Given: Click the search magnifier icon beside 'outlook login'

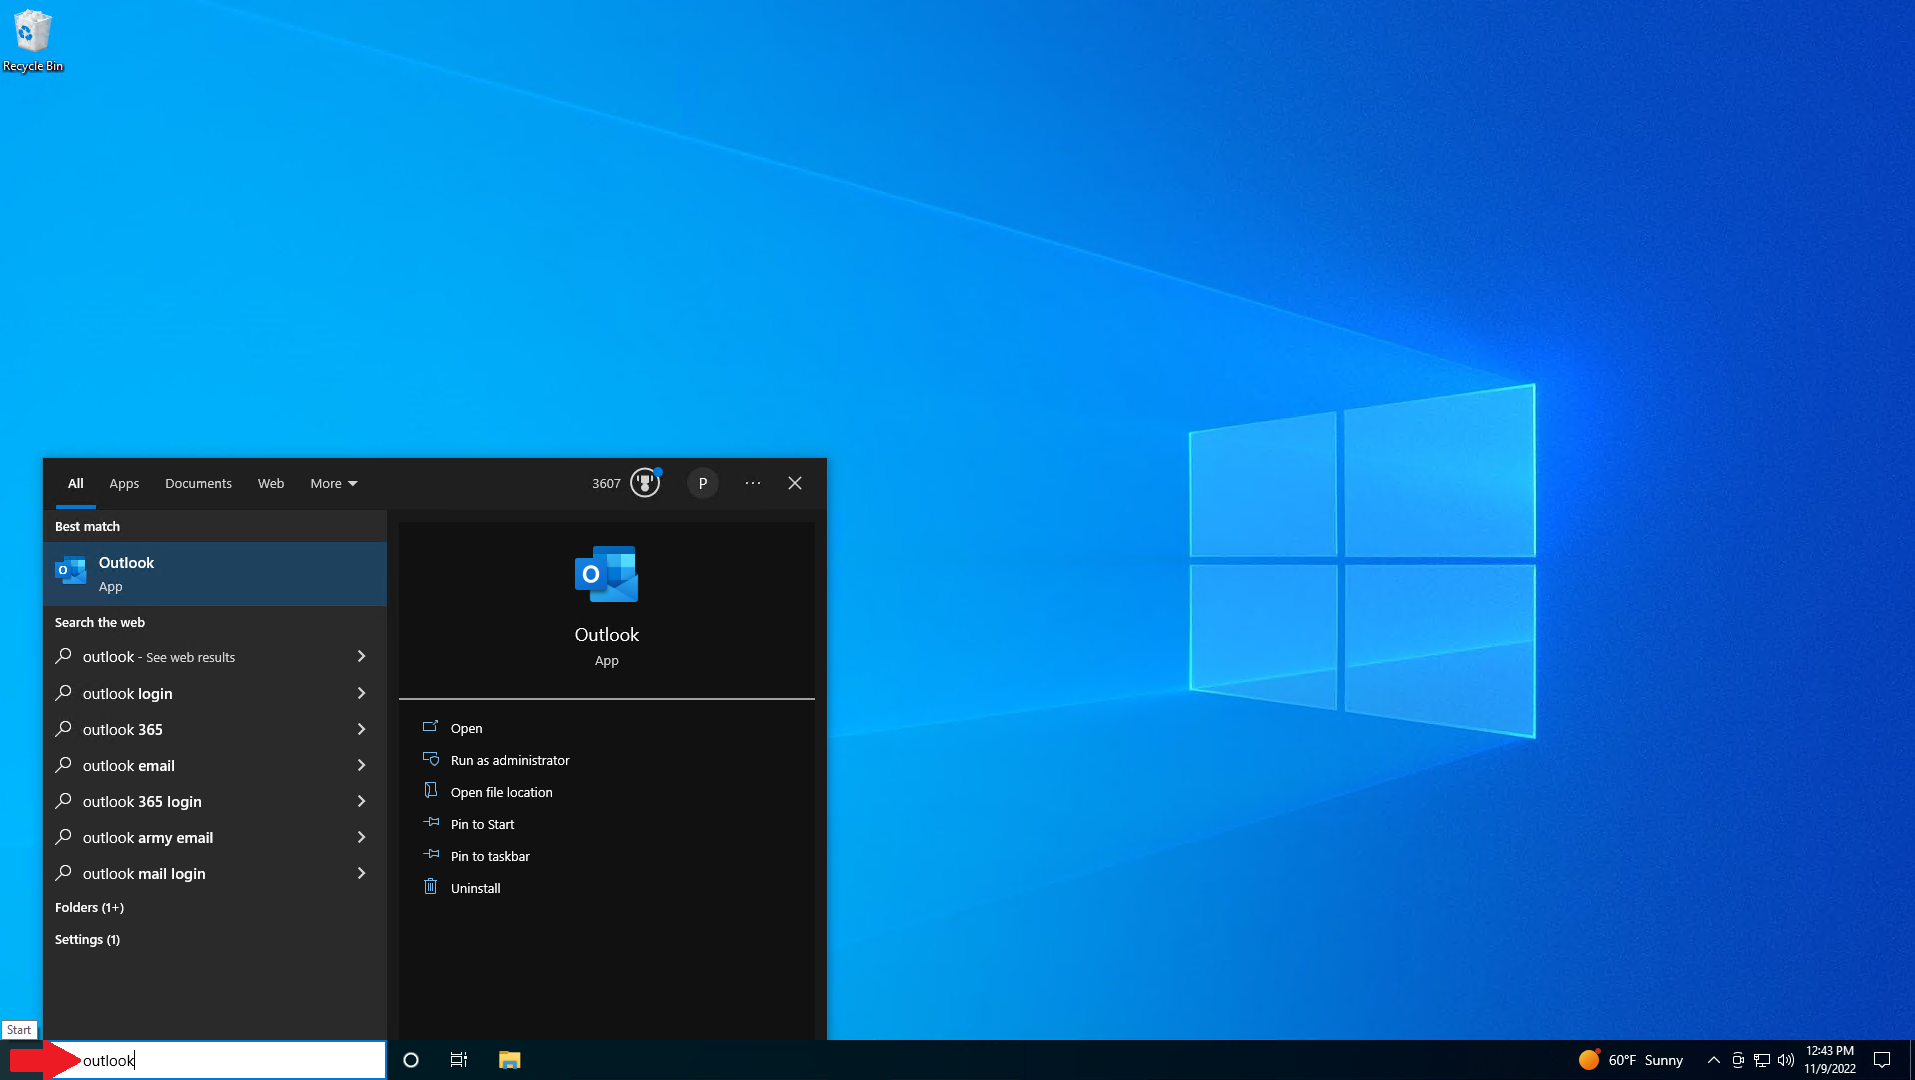Looking at the screenshot, I should tap(64, 692).
